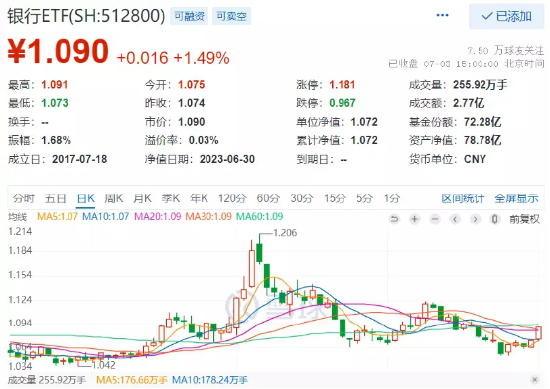The width and height of the screenshot is (550, 389).
Task: Click the 7.50 万球友关注 follower count
Action: pos(506,51)
